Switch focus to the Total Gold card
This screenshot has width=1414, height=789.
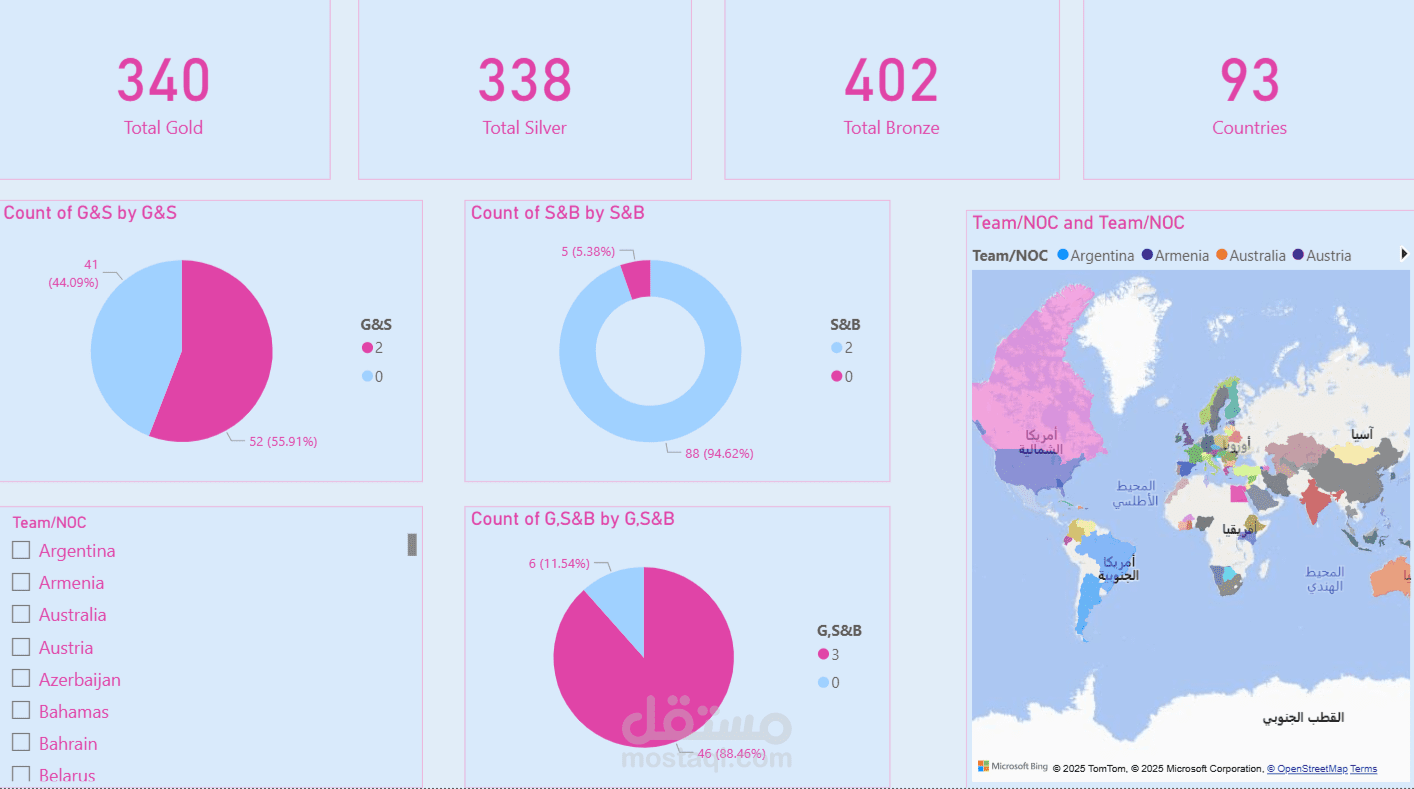163,90
